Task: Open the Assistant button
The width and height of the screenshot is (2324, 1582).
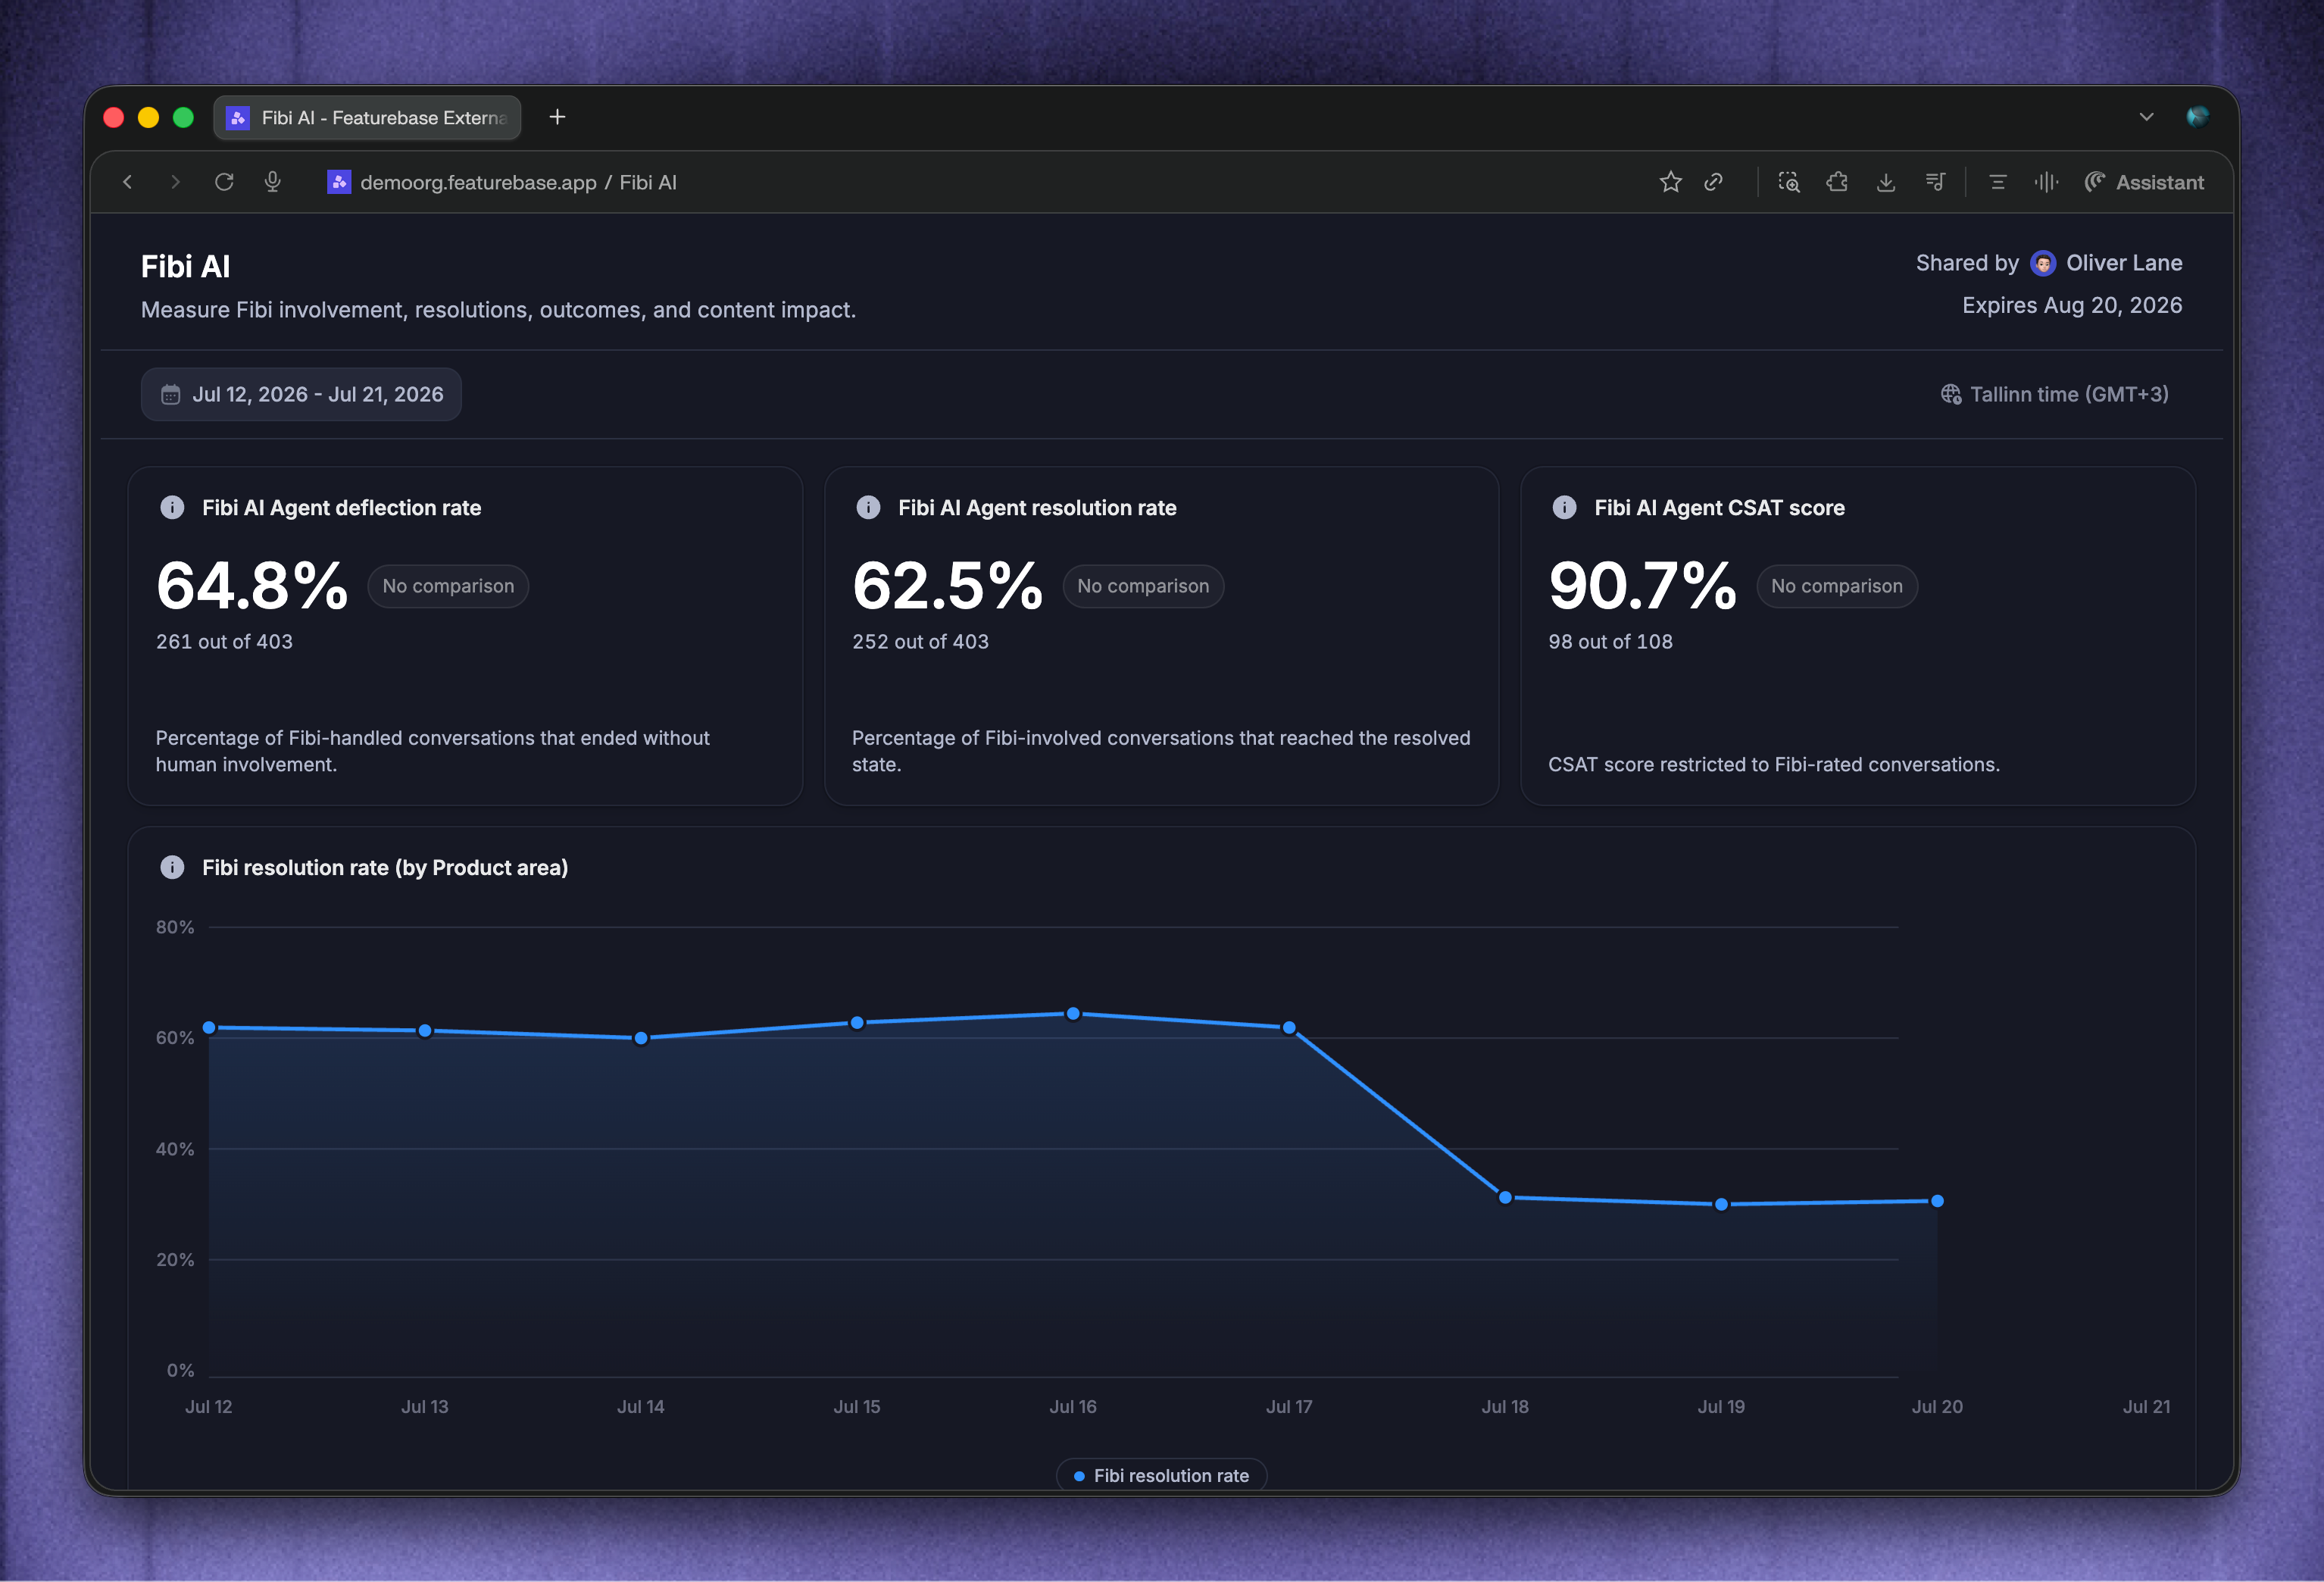Action: [x=2144, y=182]
